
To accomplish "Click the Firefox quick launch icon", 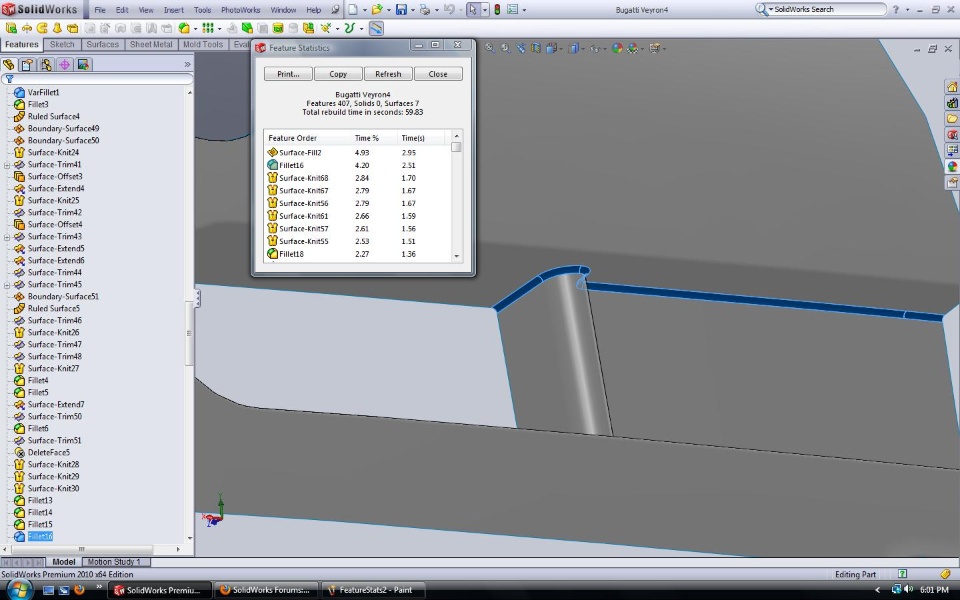I will tap(79, 590).
